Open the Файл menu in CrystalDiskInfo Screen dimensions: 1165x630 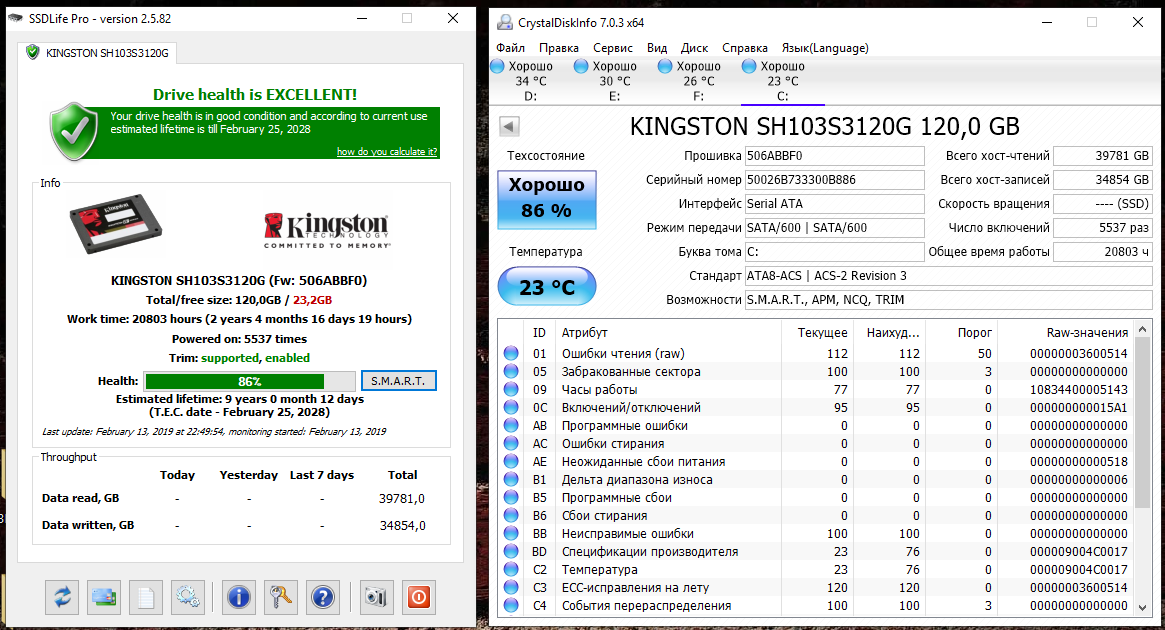point(510,48)
